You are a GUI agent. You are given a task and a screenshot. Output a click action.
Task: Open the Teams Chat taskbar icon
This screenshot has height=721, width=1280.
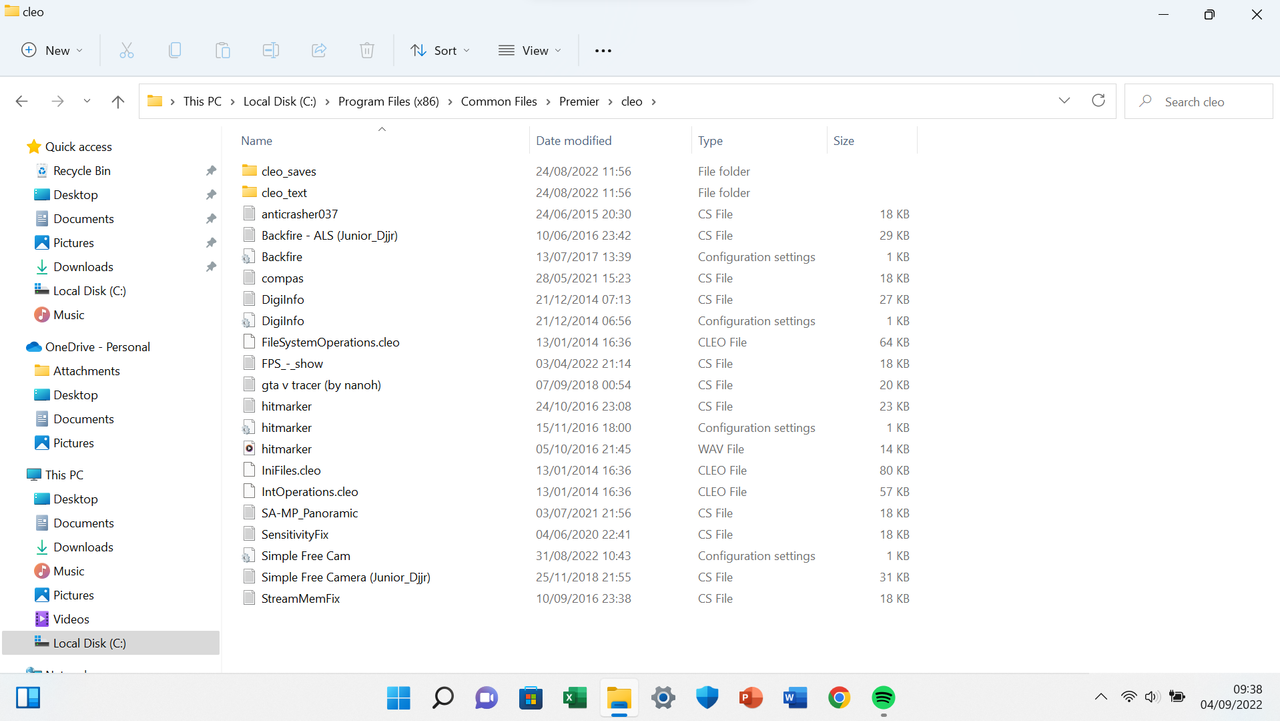pyautogui.click(x=486, y=697)
